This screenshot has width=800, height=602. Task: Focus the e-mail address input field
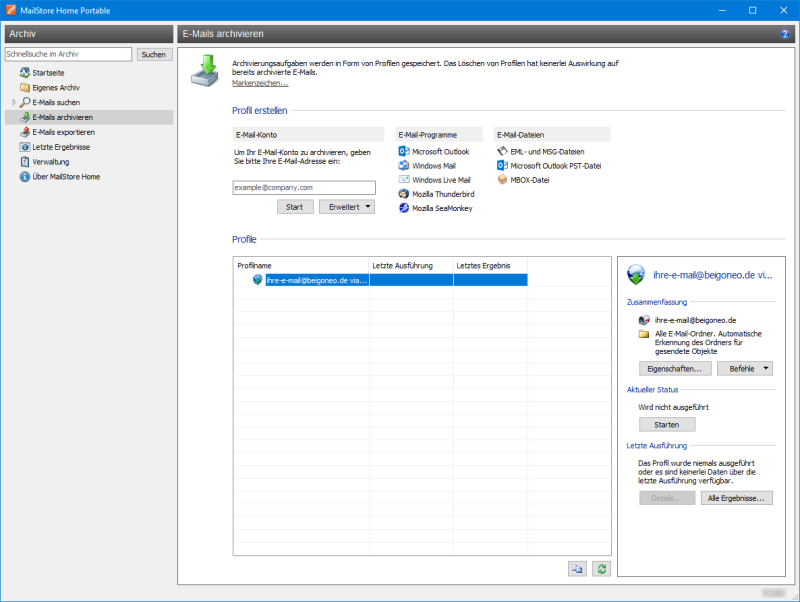coord(302,187)
